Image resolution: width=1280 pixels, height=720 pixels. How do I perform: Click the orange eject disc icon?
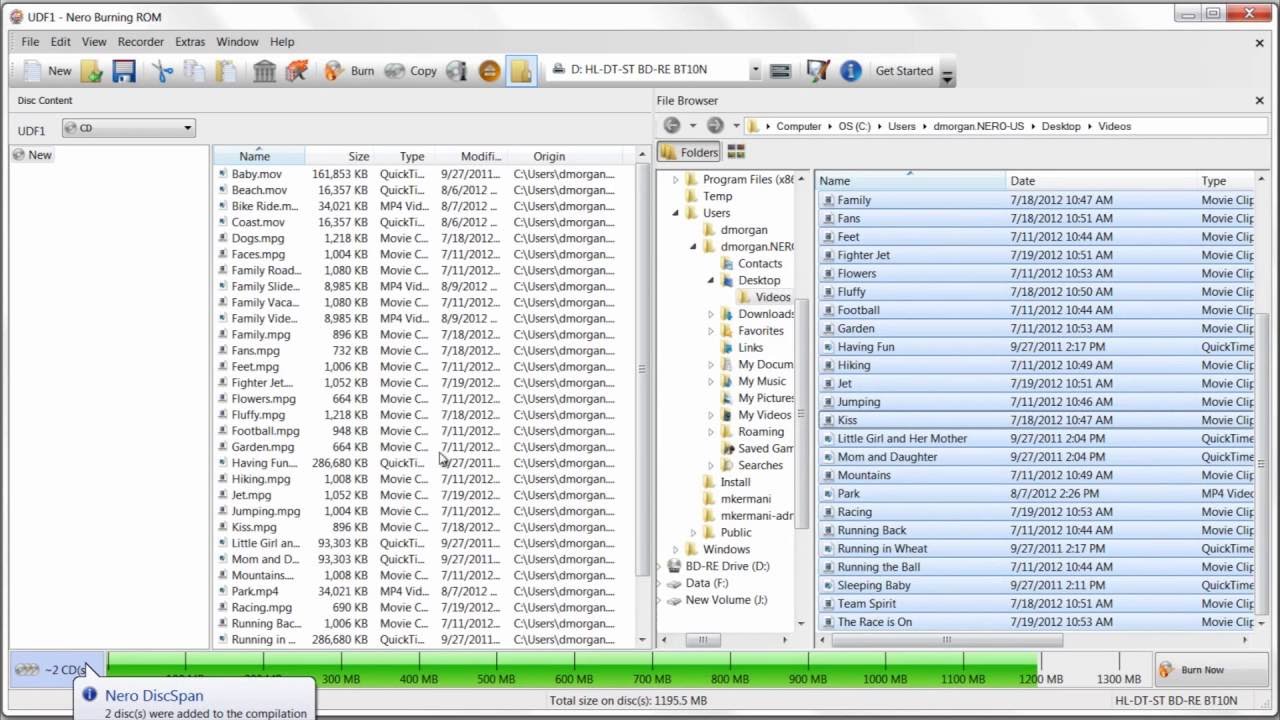[x=489, y=71]
